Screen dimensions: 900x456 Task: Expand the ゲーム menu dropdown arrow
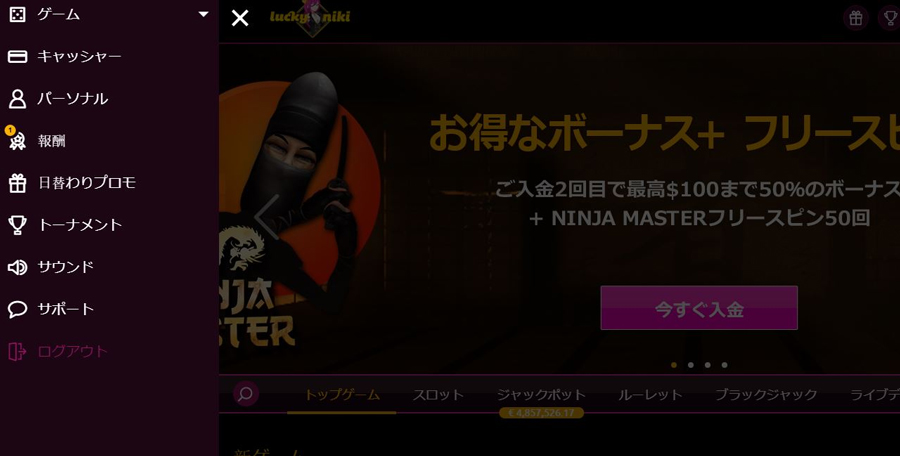coord(203,14)
